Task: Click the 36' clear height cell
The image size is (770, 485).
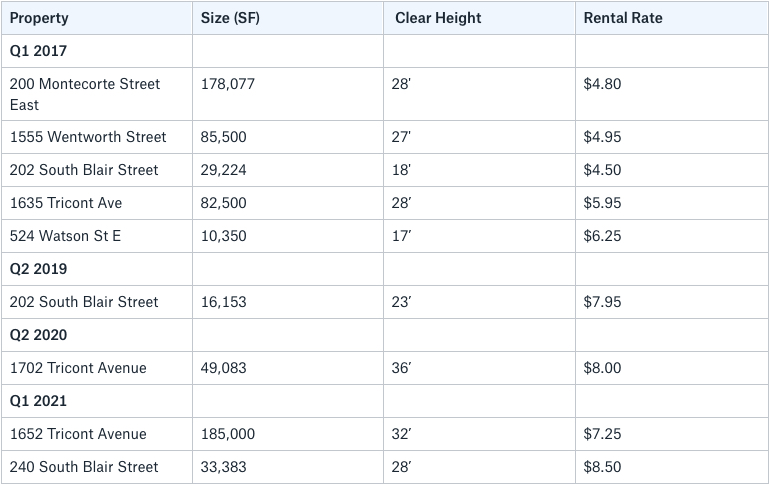Action: point(479,368)
